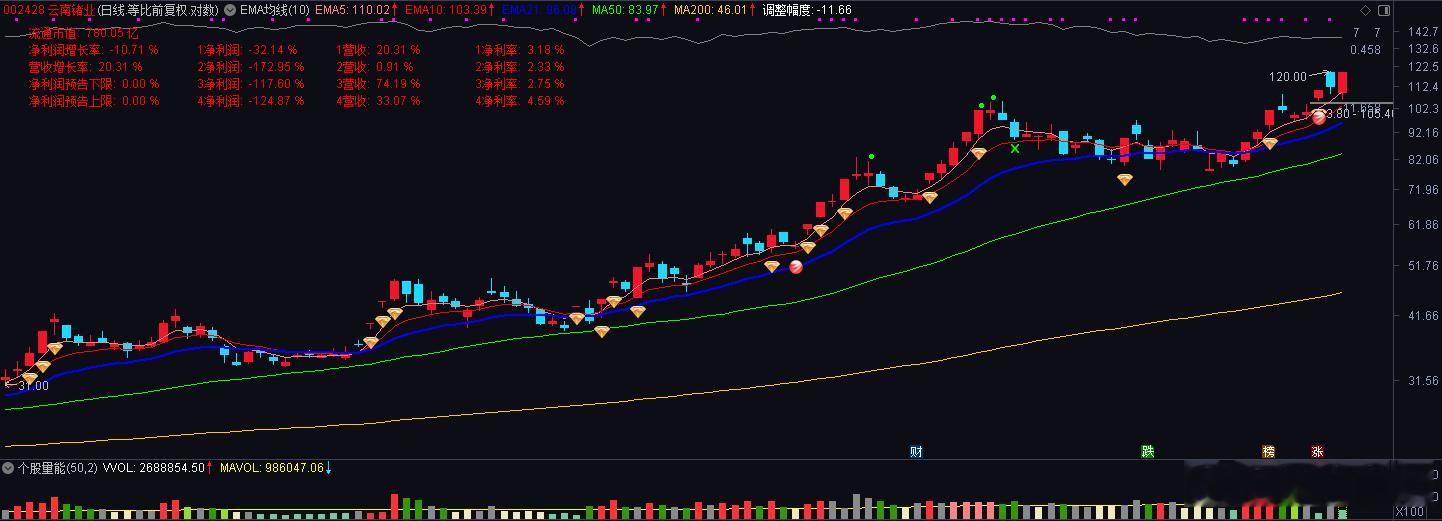Click 3净利率: 2.75 % text
Image resolution: width=1442 pixels, height=521 pixels.
coord(520,84)
